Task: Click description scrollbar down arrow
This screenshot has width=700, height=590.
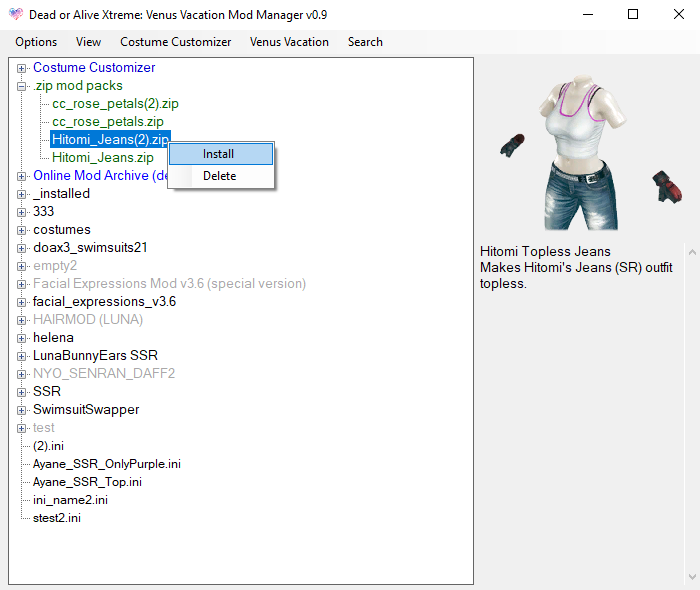Action: pos(692,577)
